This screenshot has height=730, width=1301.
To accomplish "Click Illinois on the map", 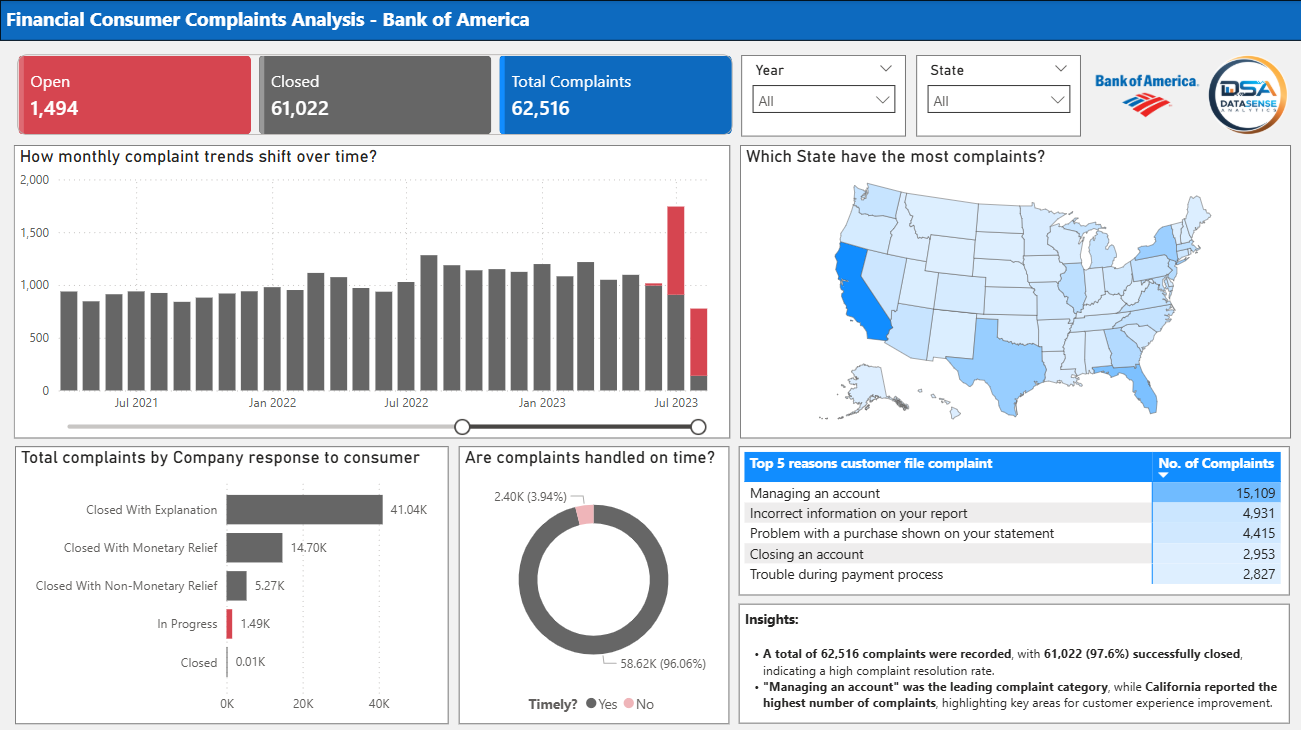I will pyautogui.click(x=1072, y=288).
